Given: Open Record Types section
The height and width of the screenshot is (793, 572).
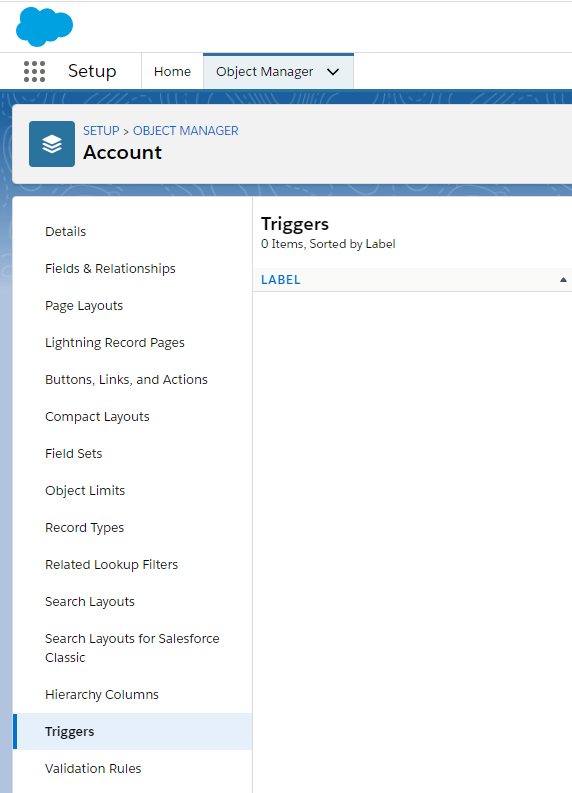Looking at the screenshot, I should (x=84, y=527).
